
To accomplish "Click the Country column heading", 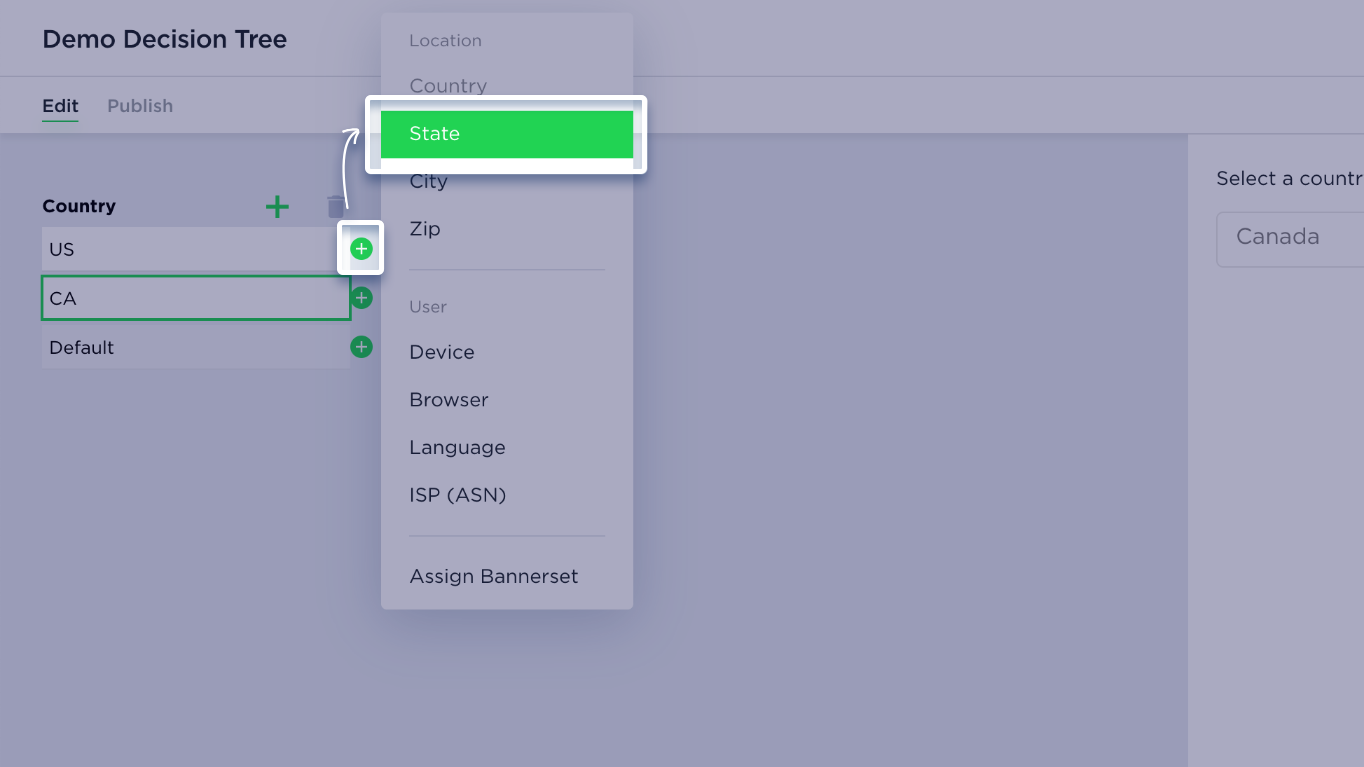I will point(79,206).
